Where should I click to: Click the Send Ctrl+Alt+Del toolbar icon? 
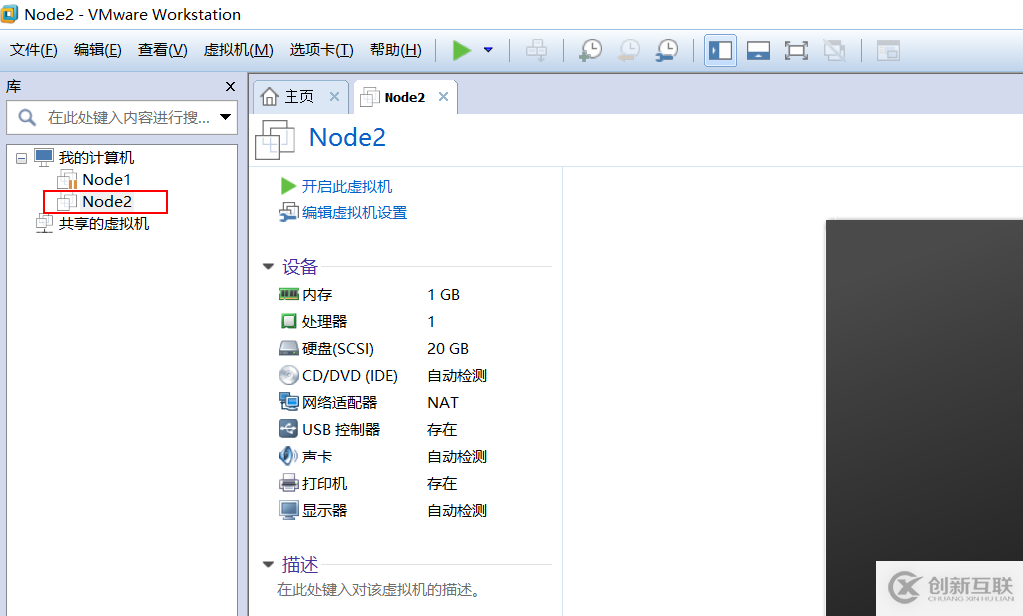coord(536,50)
